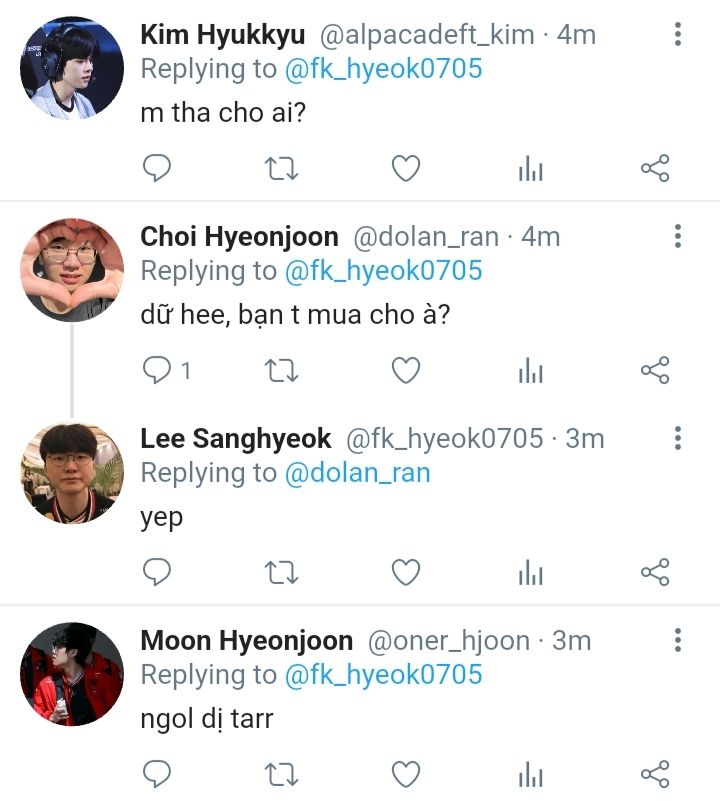Reply to Kim Hyukkyu's tweet
Viewport: 720px width, 801px height.
click(x=157, y=169)
